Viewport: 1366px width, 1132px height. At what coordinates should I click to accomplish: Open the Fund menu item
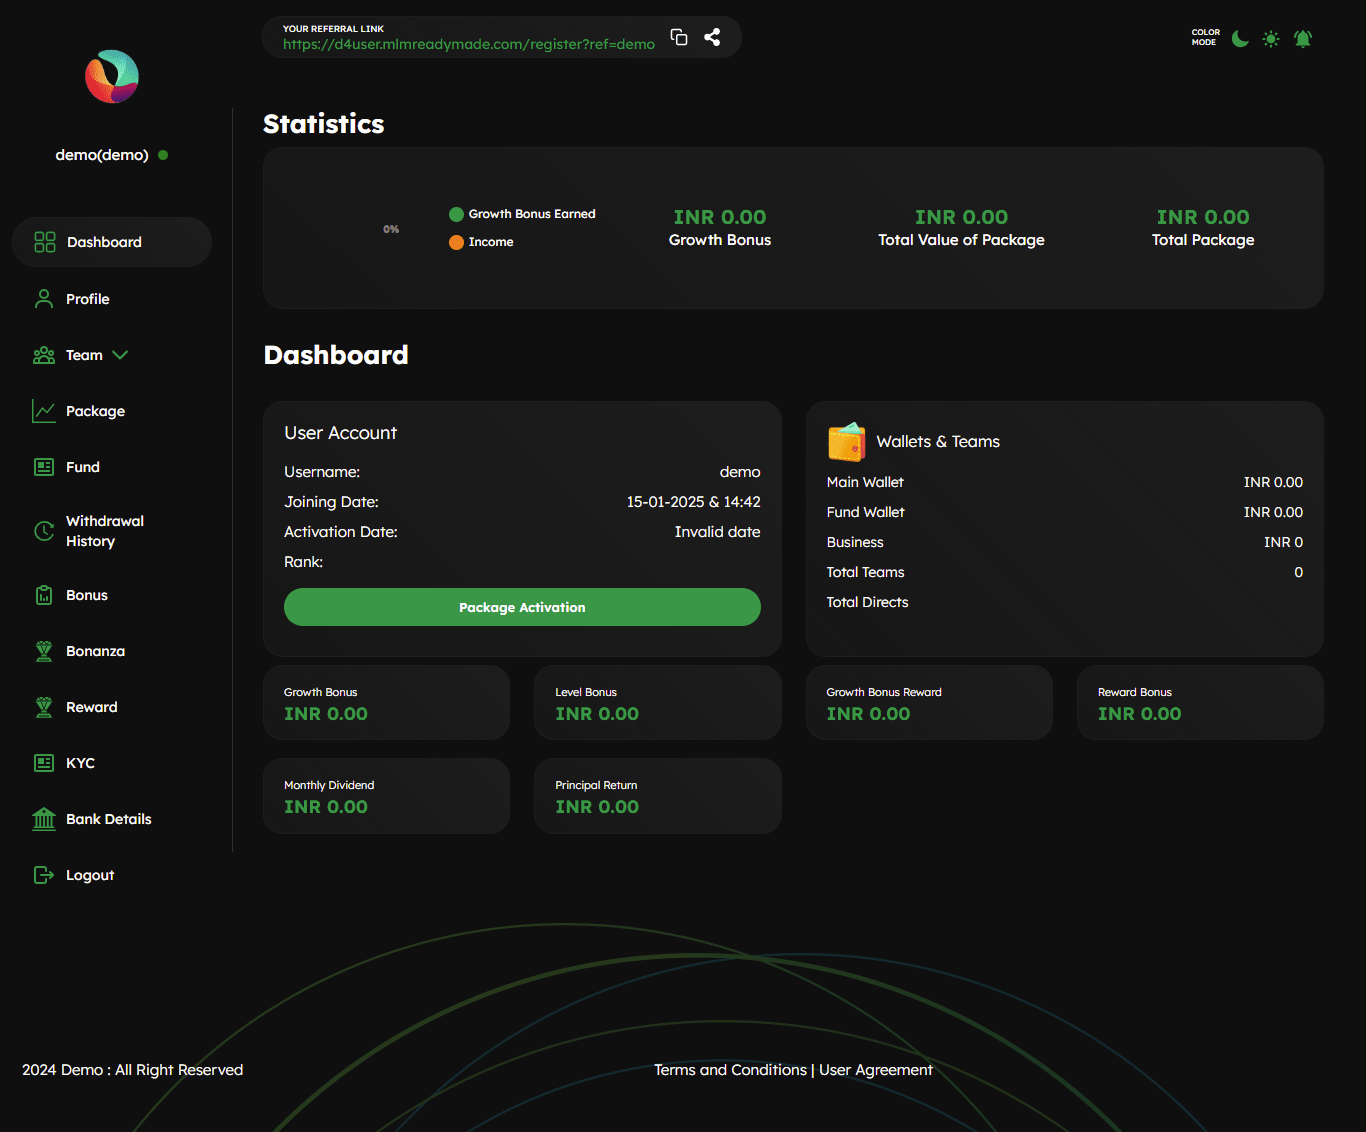pyautogui.click(x=83, y=467)
